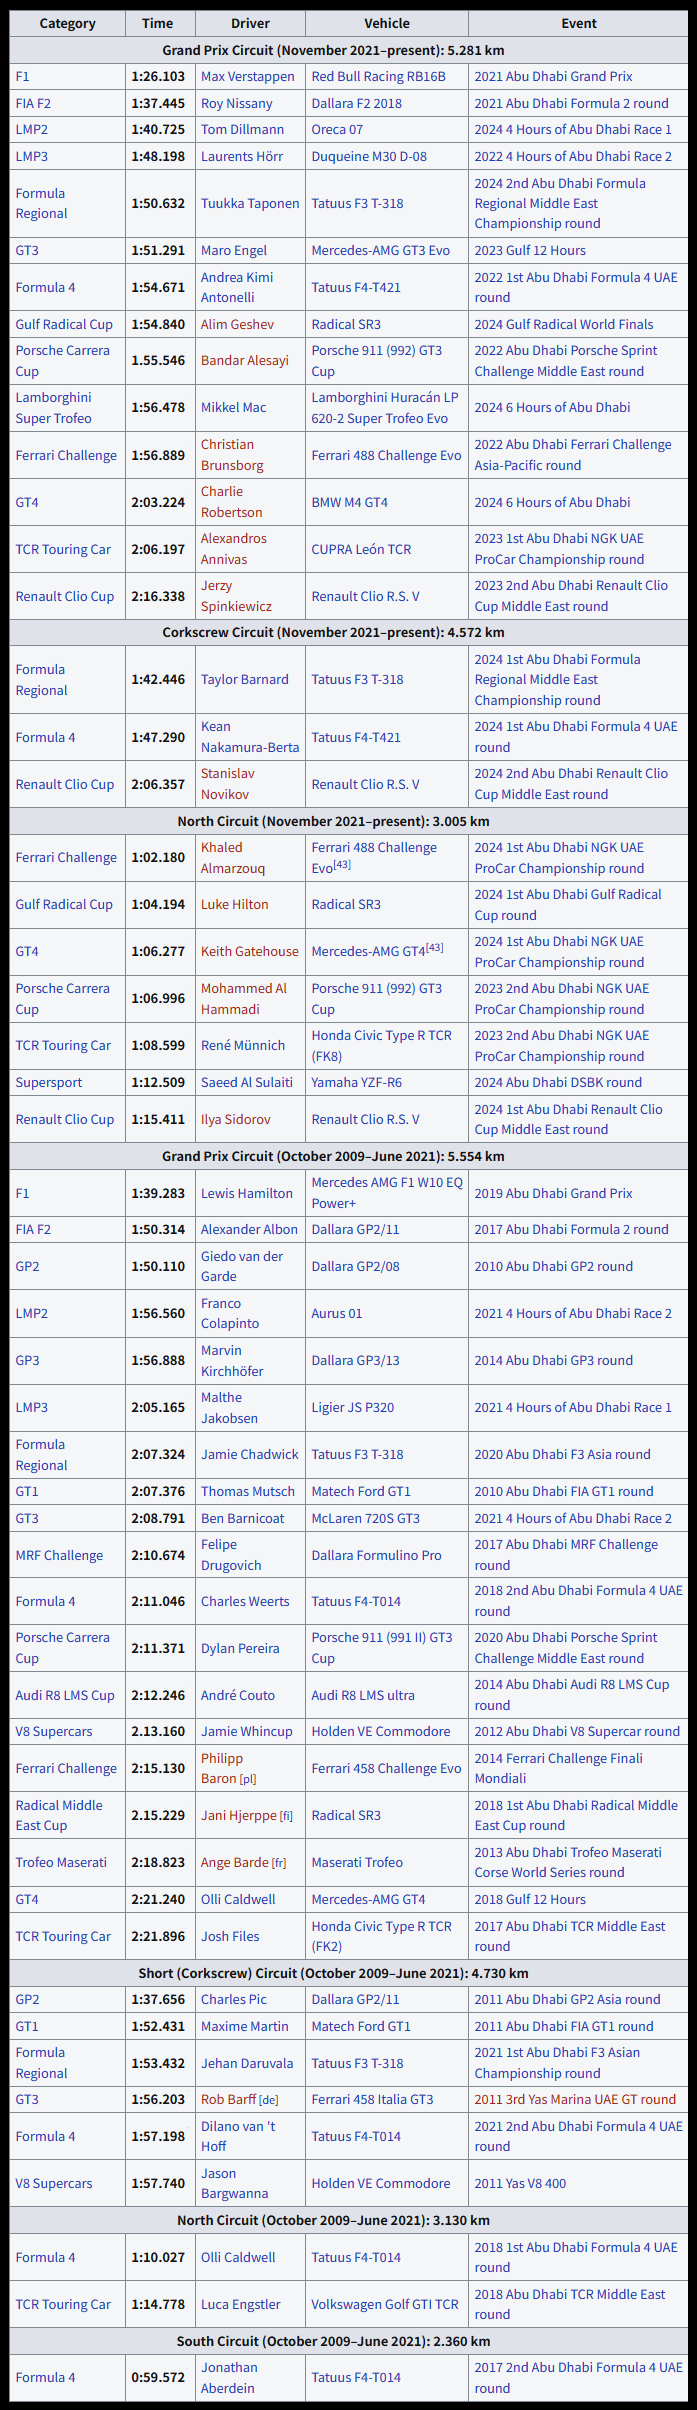Open the Trofeo Maserati category link
This screenshot has height=2410, width=697.
pos(61,1862)
